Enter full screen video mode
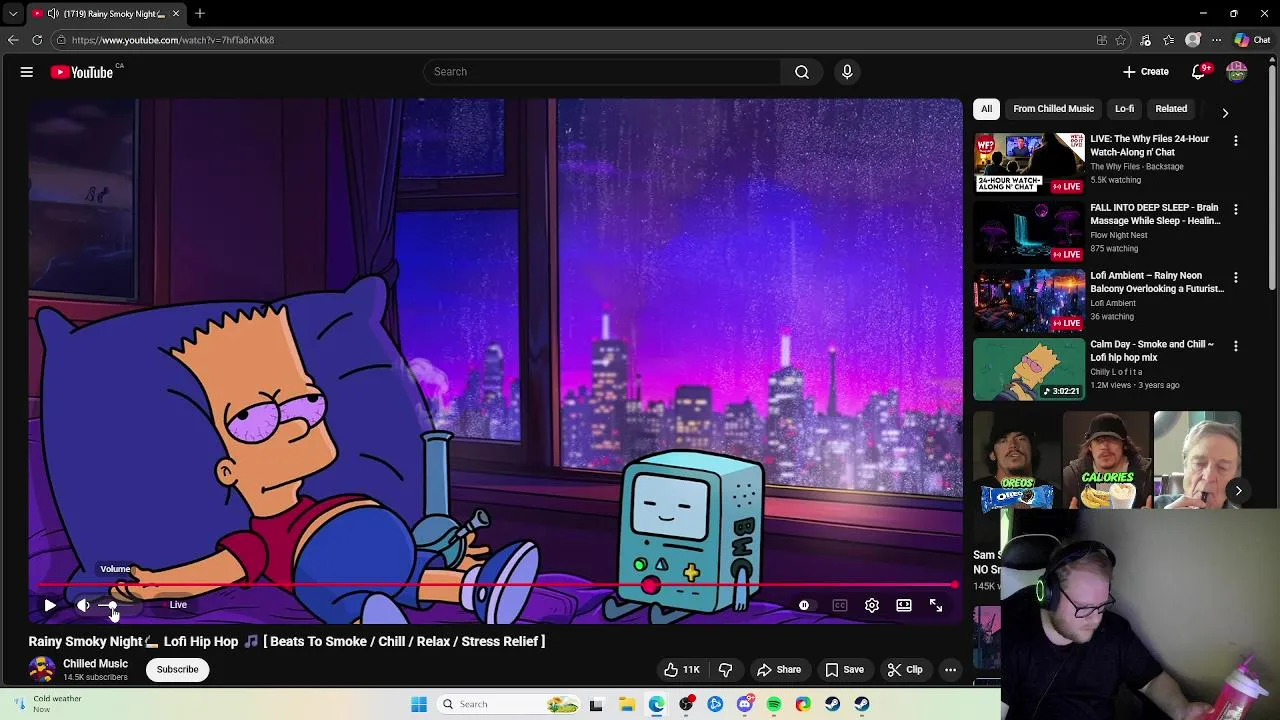The image size is (1280, 720). 936,605
